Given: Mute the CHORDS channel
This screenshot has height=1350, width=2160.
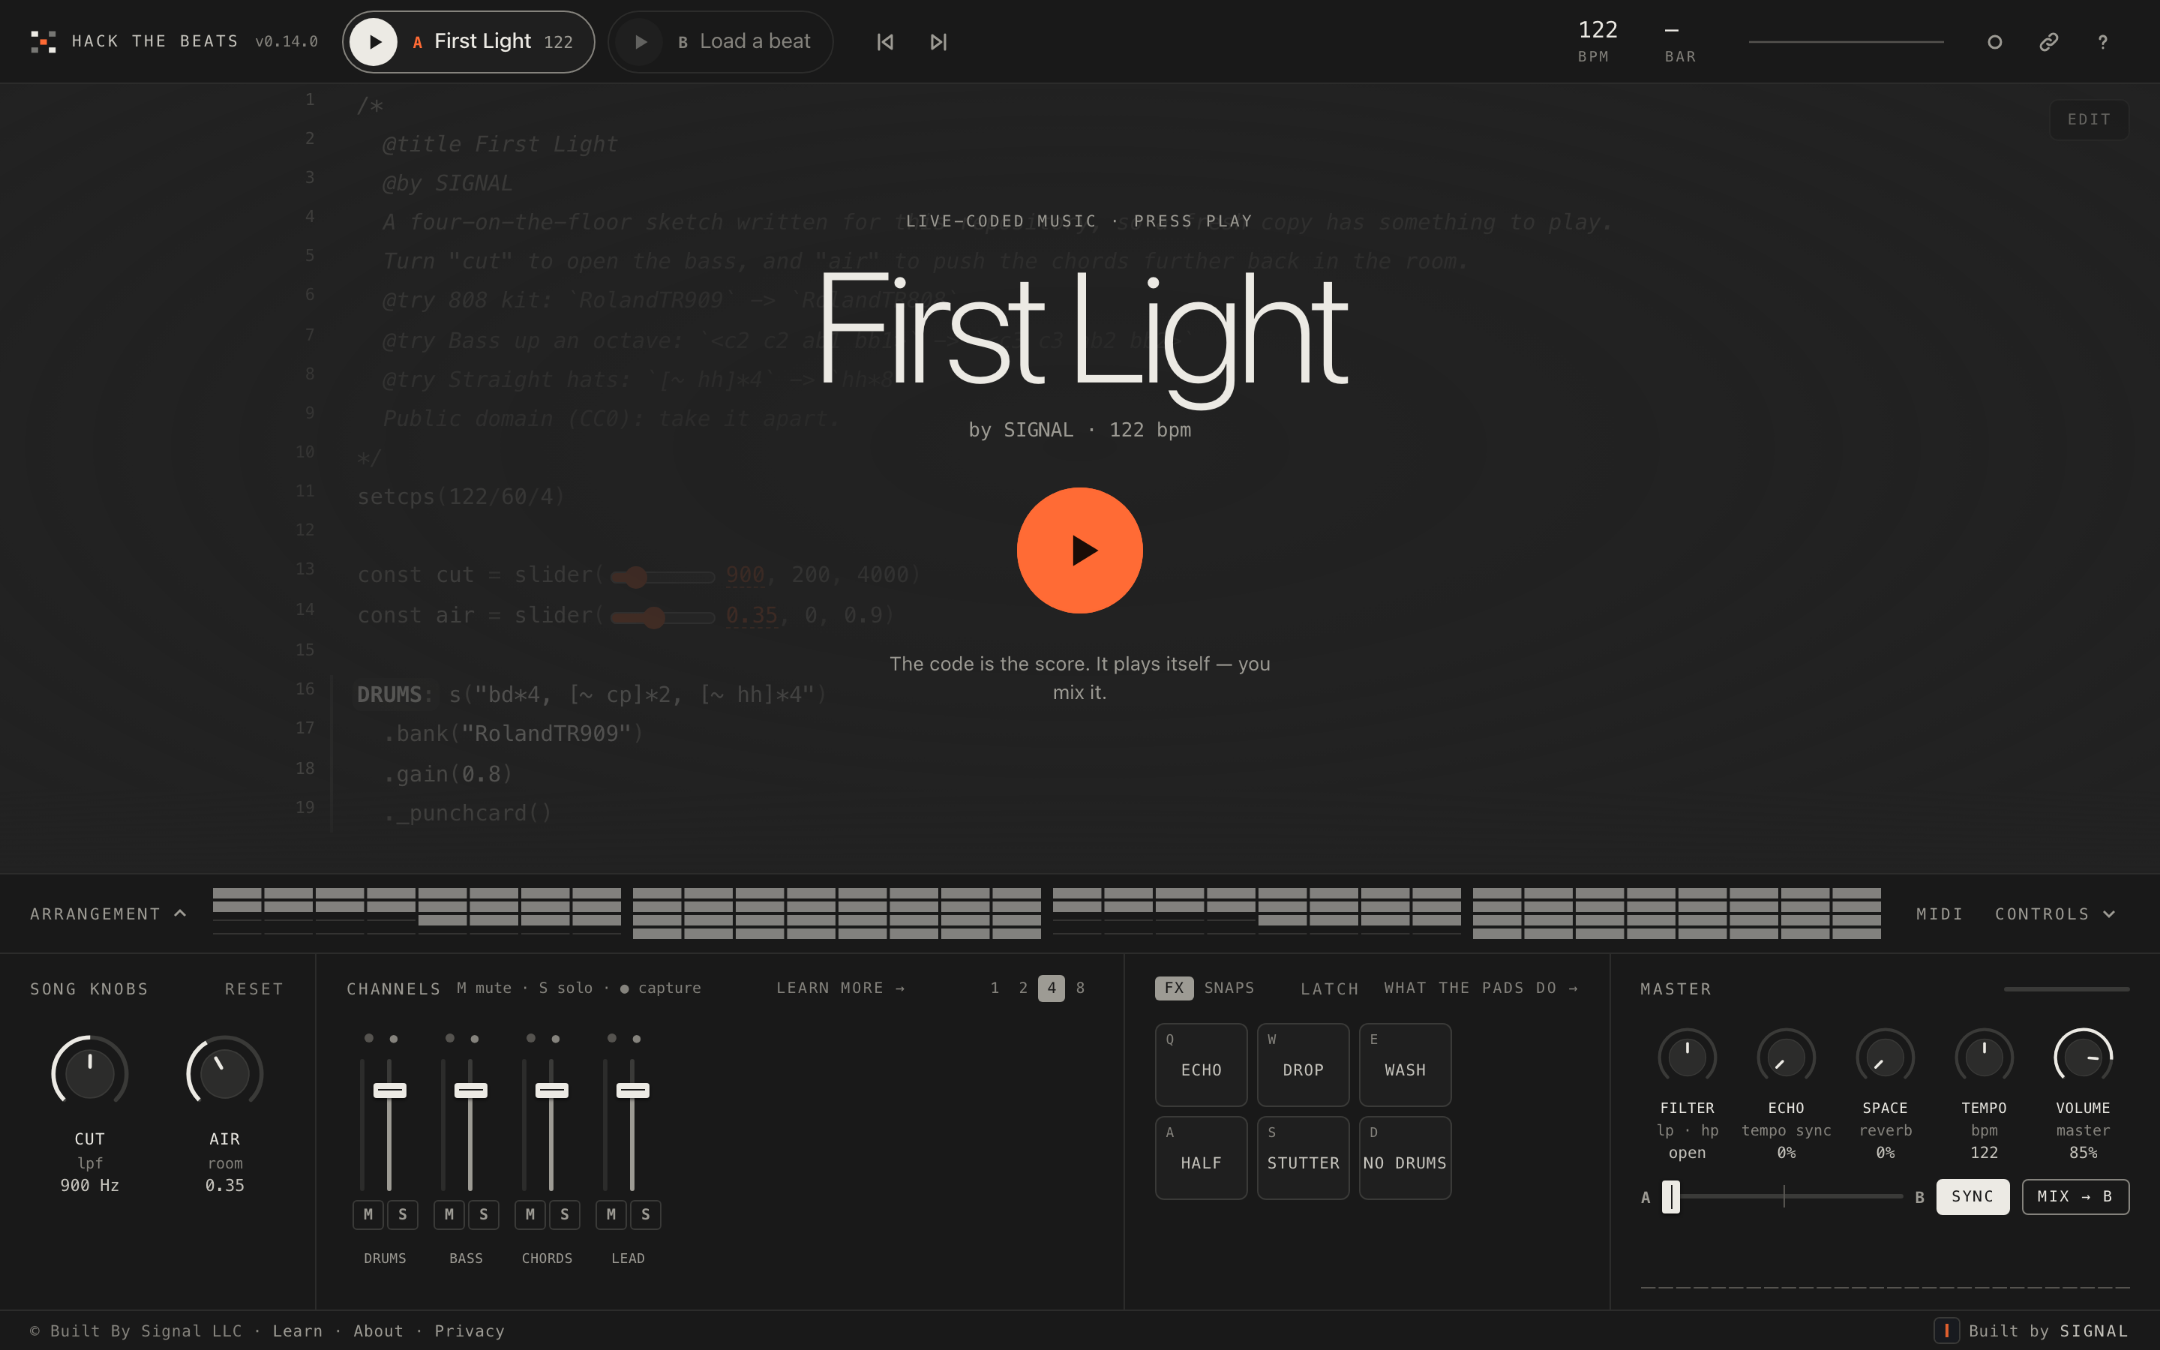Looking at the screenshot, I should [x=530, y=1214].
